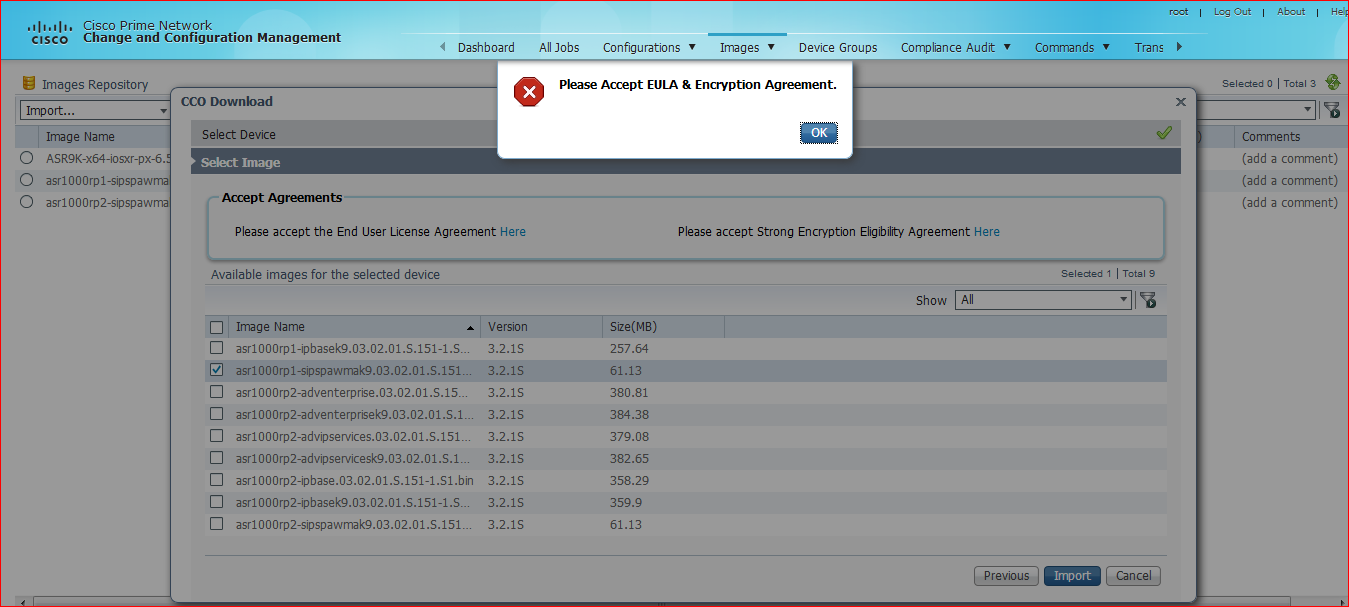This screenshot has height=607, width=1349.
Task: Open End User License Agreement Here link
Action: point(513,231)
